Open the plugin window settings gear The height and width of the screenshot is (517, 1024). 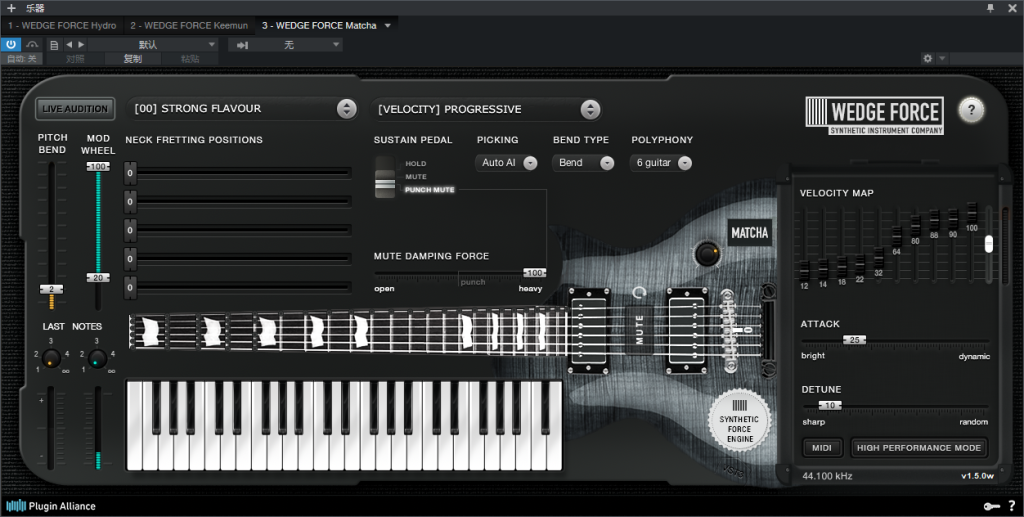pos(927,59)
